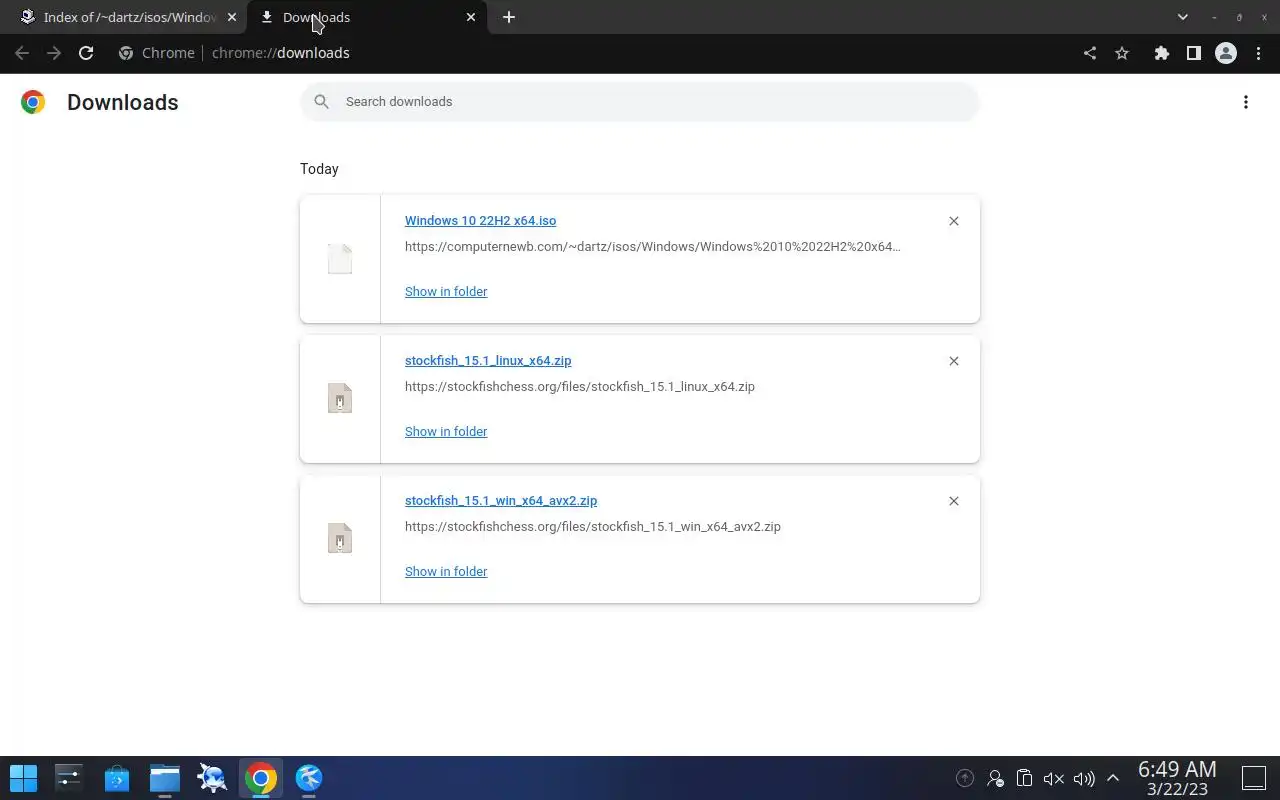Open the speaker volume tray icon

tap(1083, 778)
